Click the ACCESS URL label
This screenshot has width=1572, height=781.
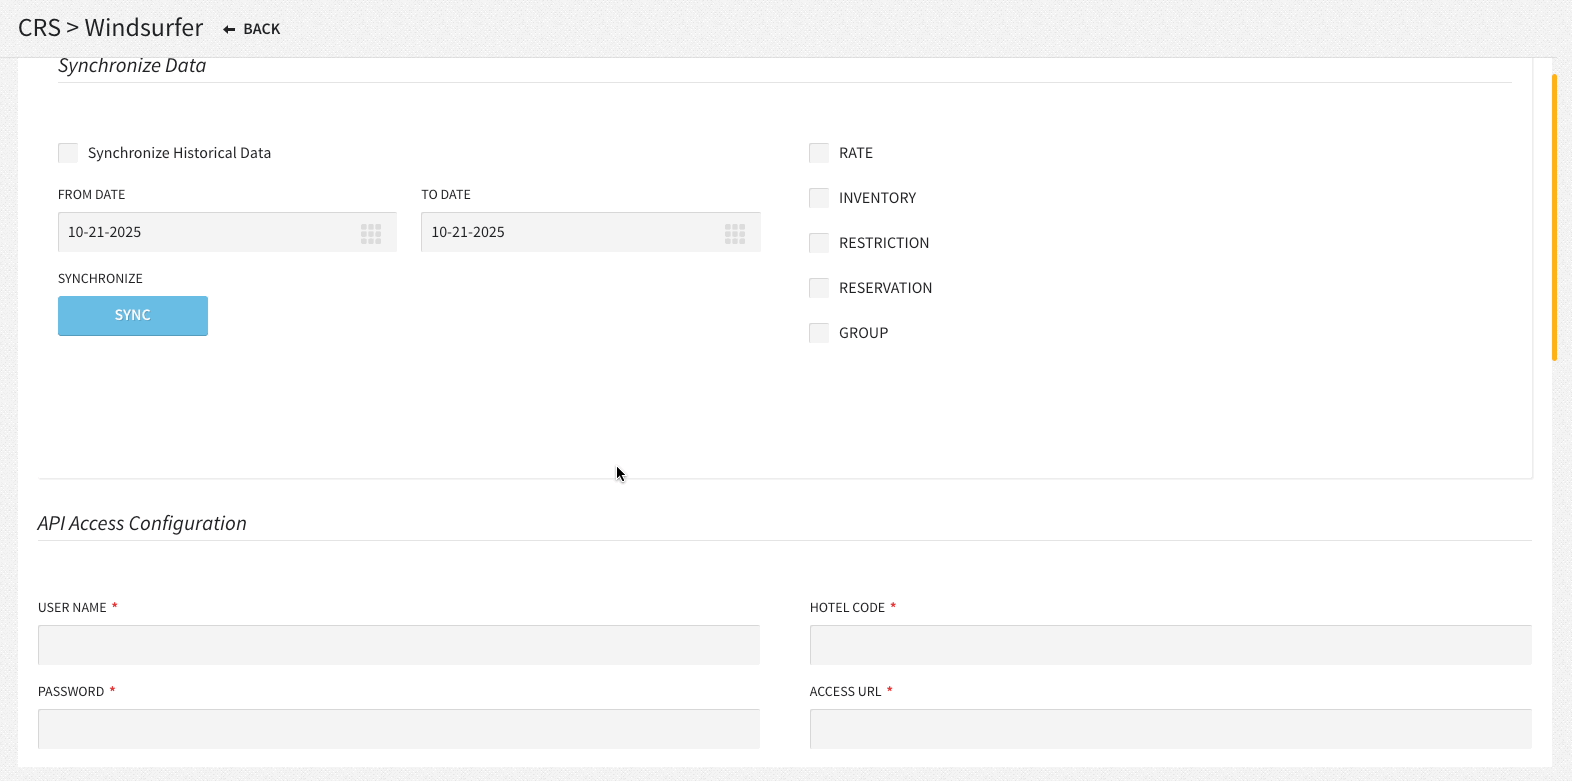(x=846, y=692)
